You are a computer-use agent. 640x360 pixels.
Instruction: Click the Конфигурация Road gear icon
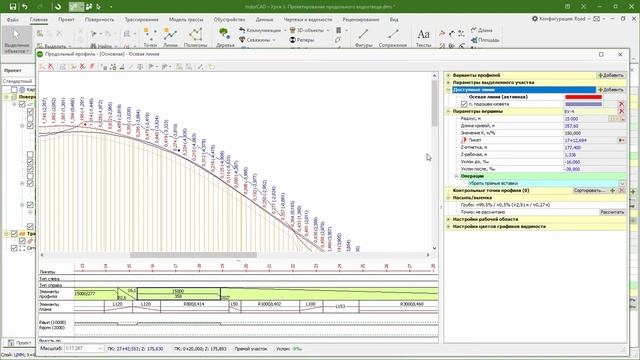point(535,19)
